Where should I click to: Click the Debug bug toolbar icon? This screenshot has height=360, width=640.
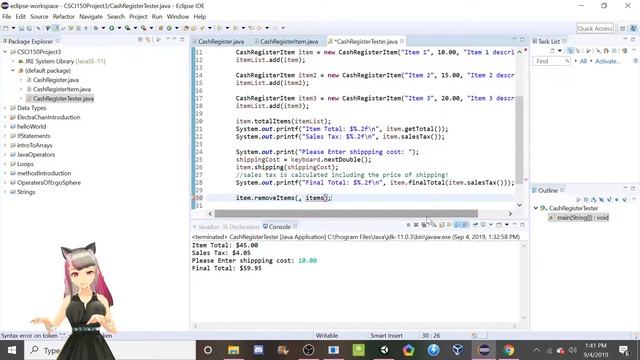click(x=96, y=28)
